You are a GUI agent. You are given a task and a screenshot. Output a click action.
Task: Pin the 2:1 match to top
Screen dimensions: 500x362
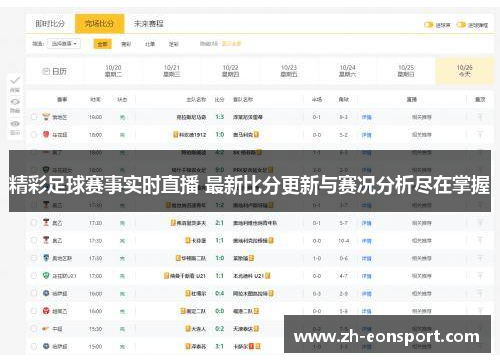480,222
